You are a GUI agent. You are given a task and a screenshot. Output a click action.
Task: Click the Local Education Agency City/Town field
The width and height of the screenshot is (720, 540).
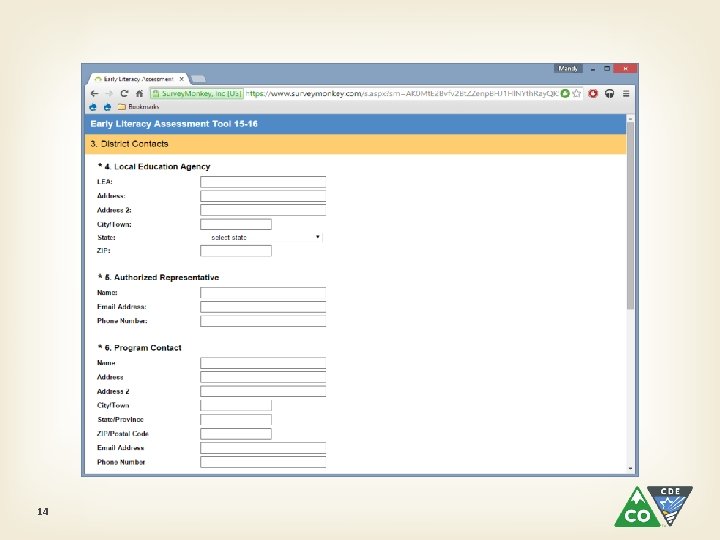(236, 225)
